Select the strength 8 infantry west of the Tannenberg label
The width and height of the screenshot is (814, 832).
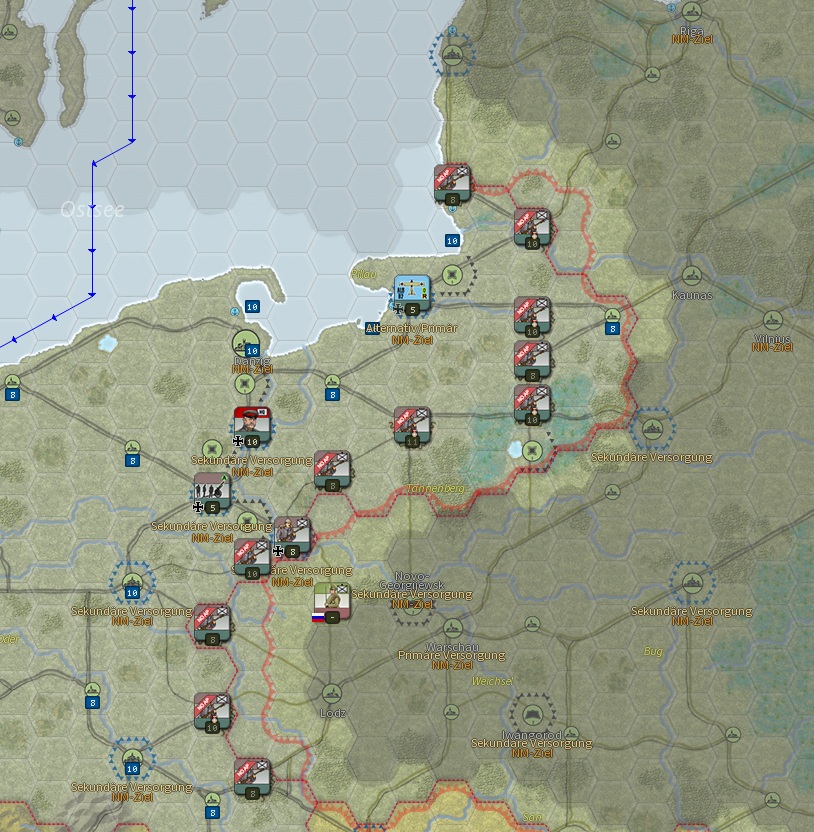pos(332,471)
